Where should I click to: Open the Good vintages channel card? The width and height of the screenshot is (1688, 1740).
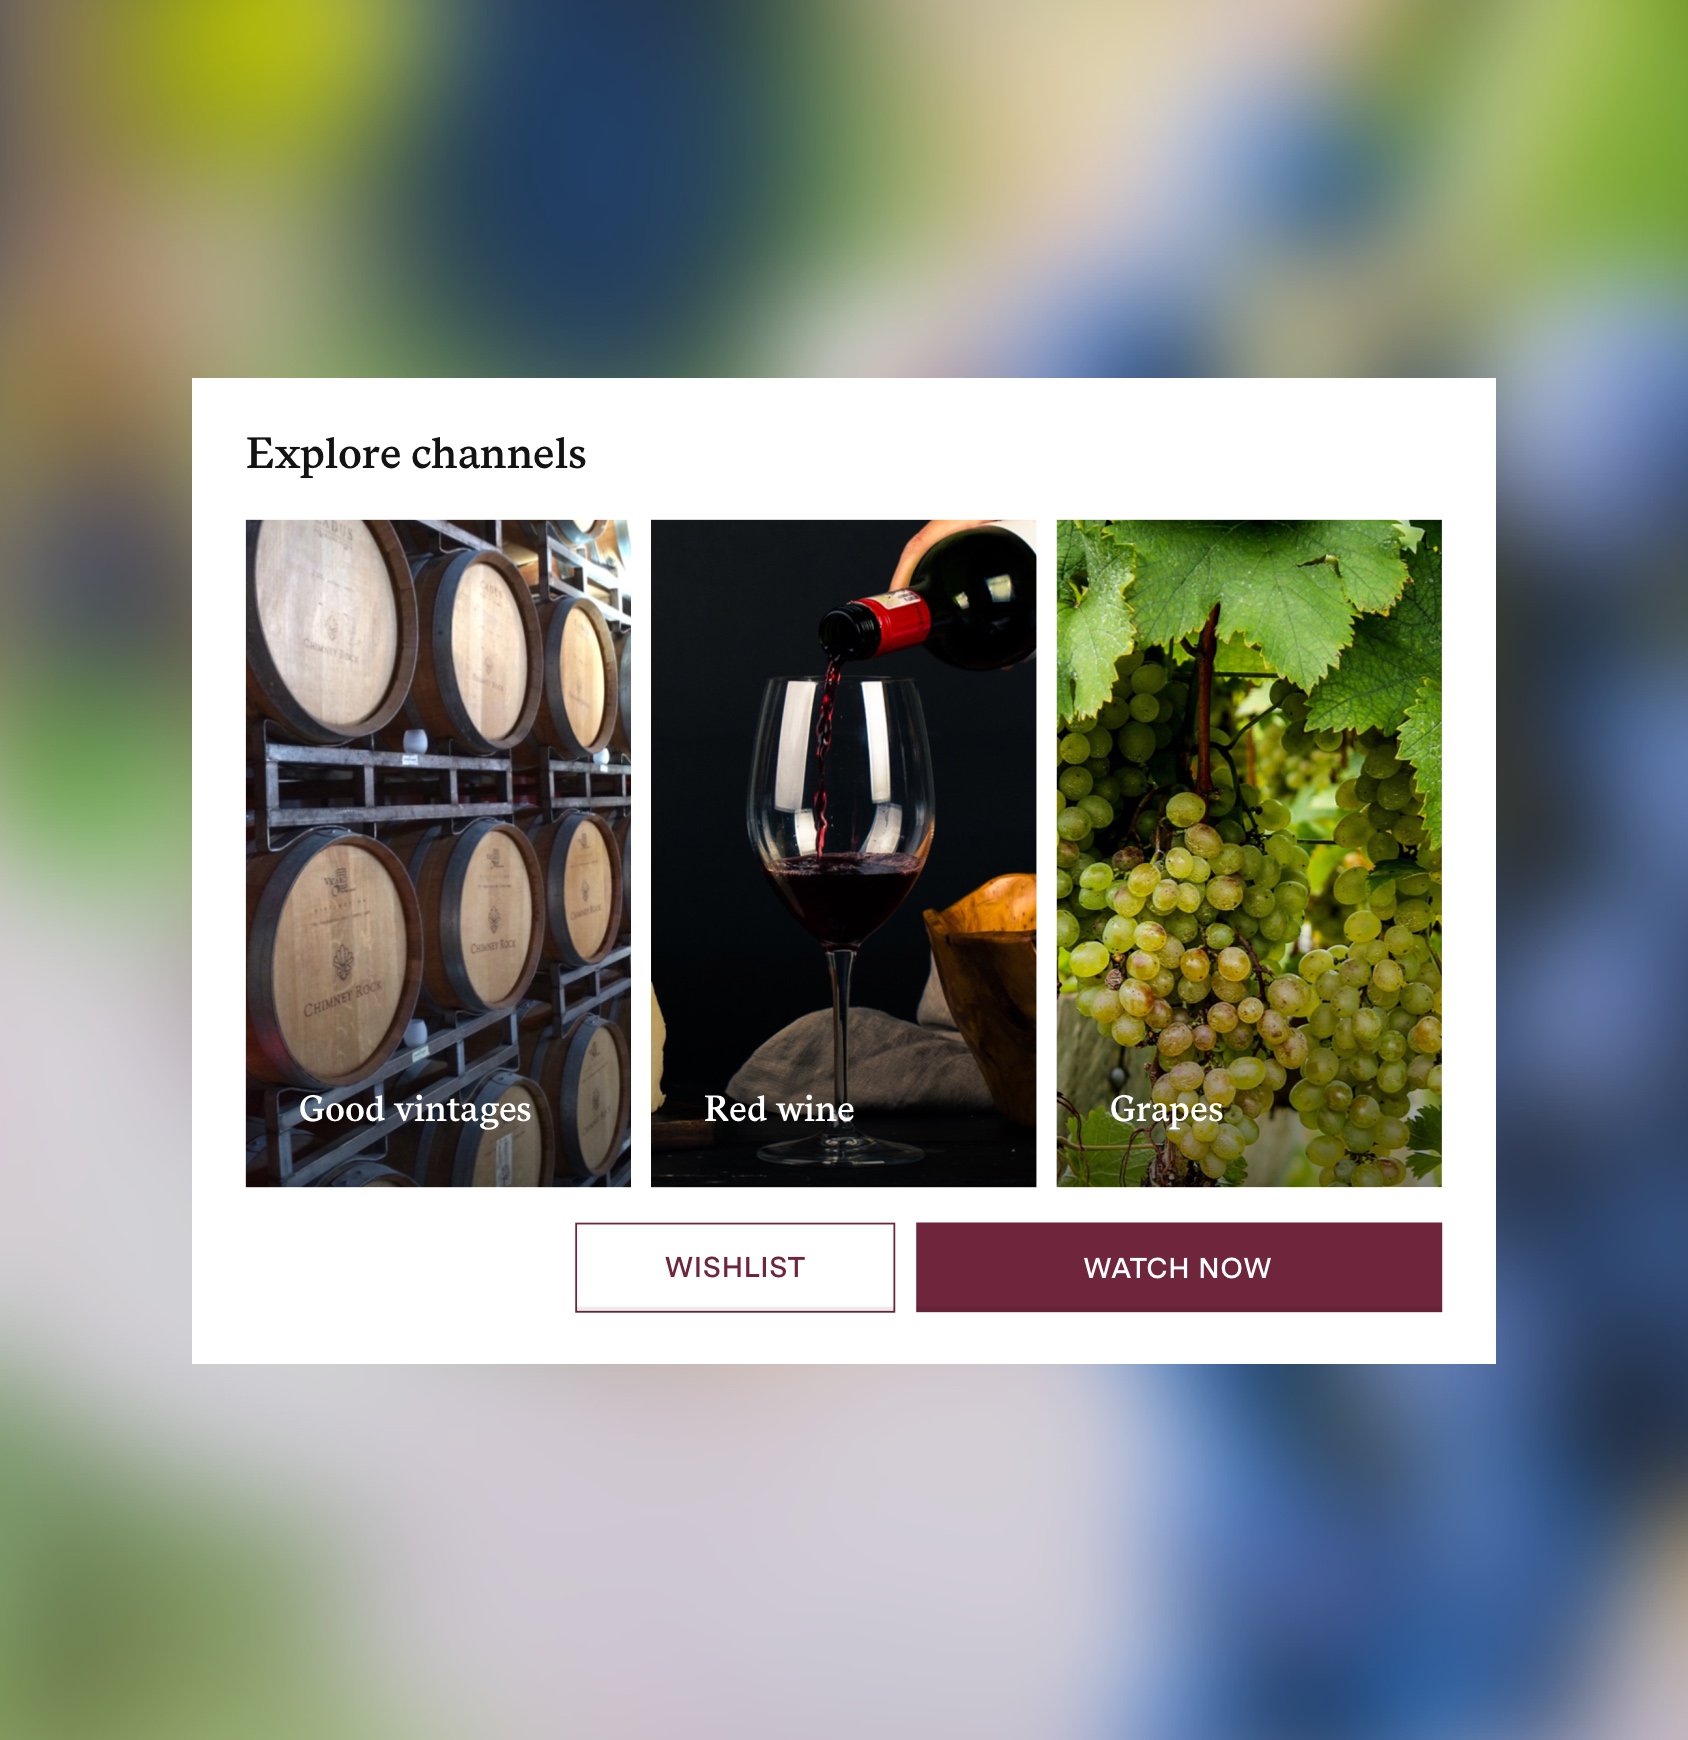tap(438, 853)
